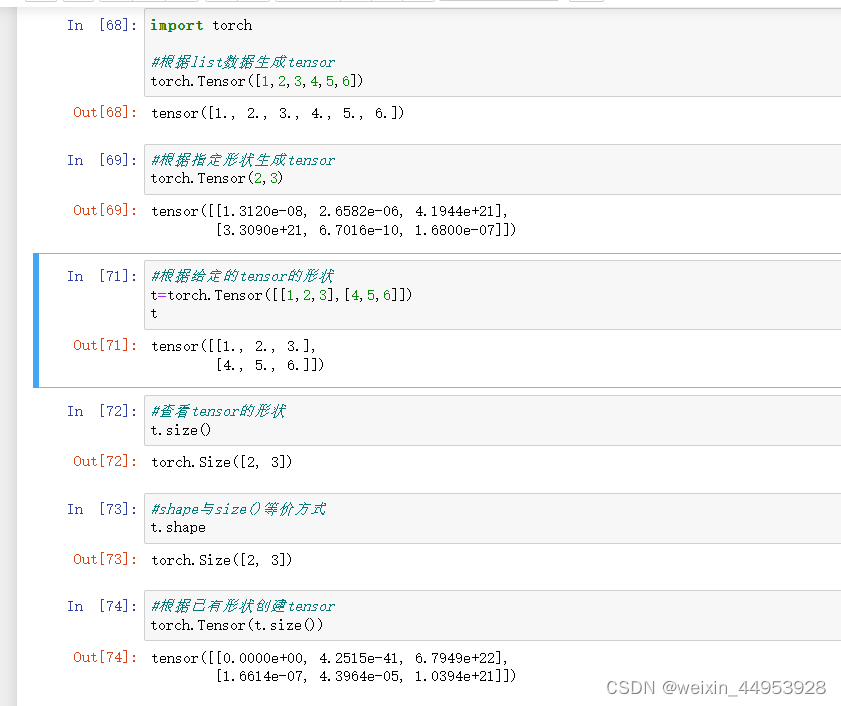
Task: Click the Out[72] label
Action: tap(105, 461)
